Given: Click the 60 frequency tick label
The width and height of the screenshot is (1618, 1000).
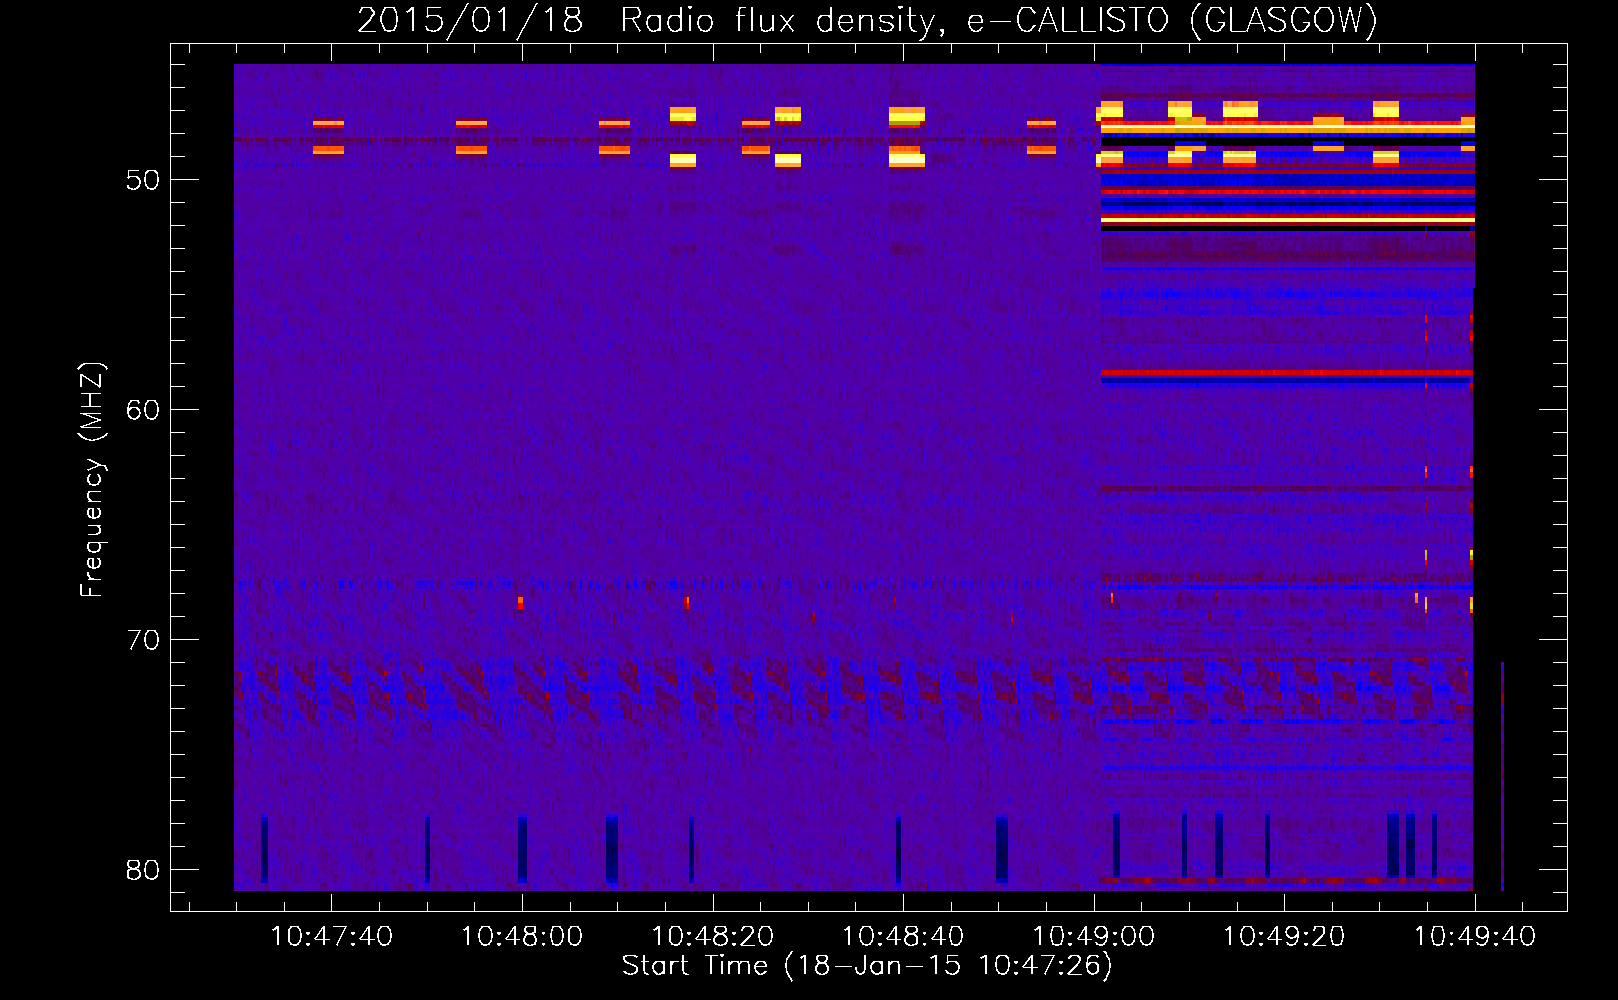Looking at the screenshot, I should [143, 410].
